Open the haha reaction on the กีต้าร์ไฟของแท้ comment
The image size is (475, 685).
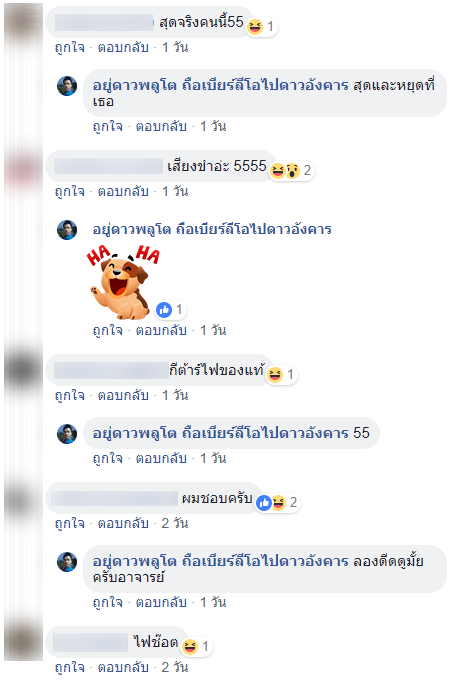[281, 374]
